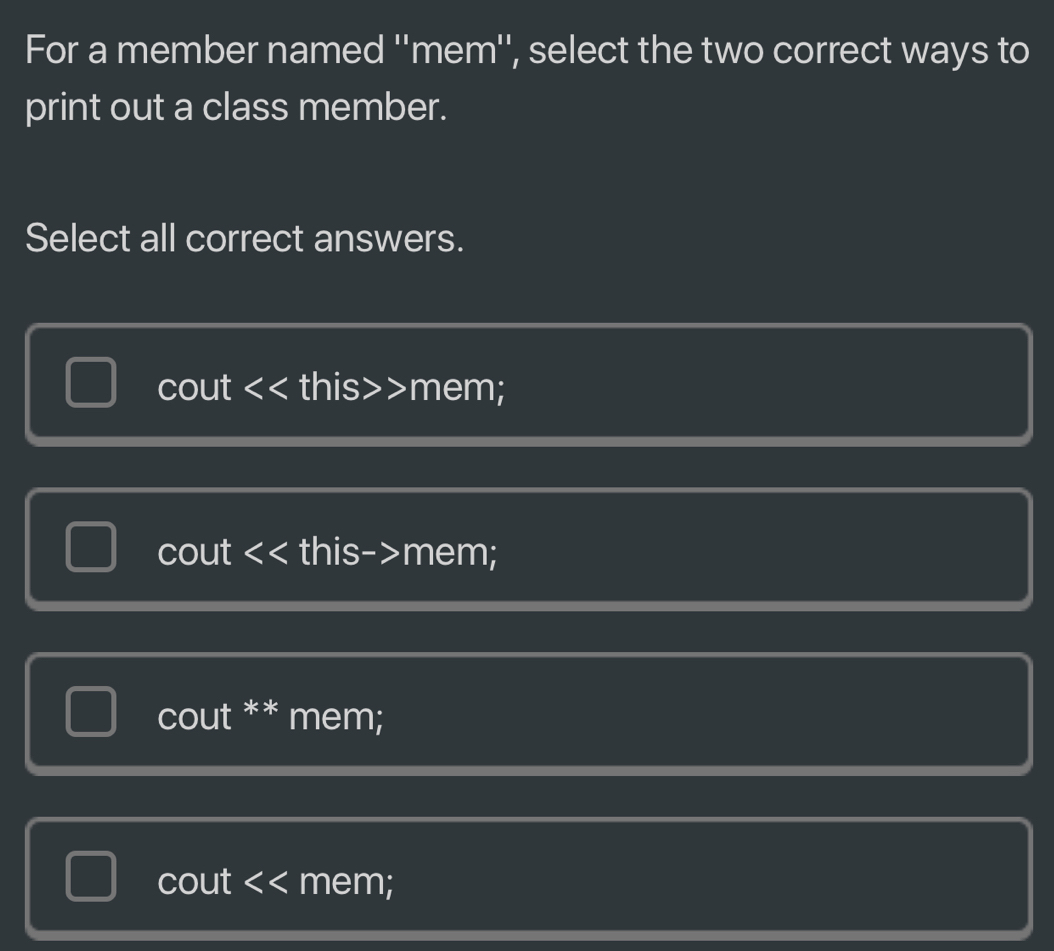
Task: Click the '**' symbols in the third option
Action: point(260,711)
